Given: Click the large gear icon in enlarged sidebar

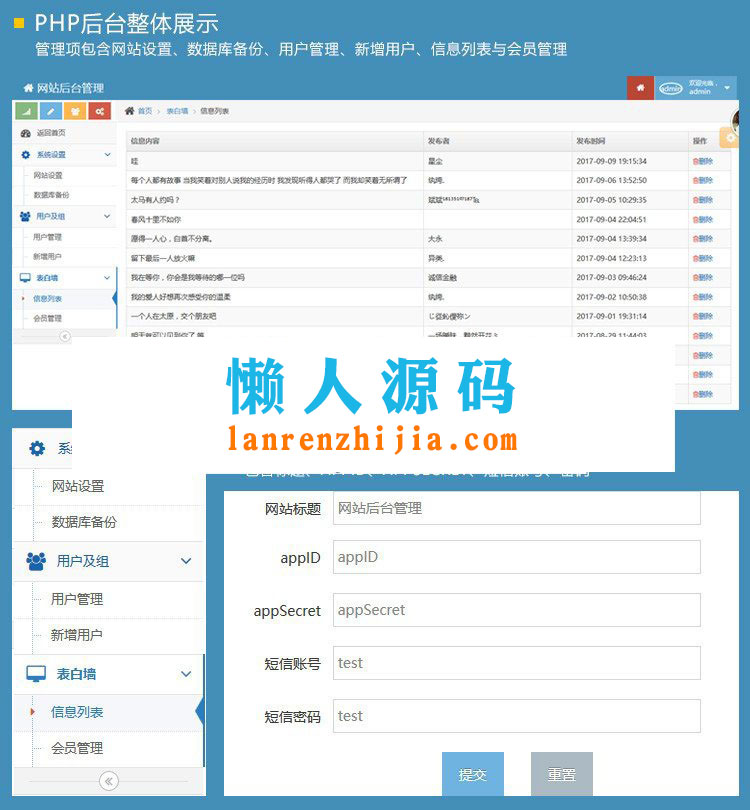Looking at the screenshot, I should coord(37,448).
